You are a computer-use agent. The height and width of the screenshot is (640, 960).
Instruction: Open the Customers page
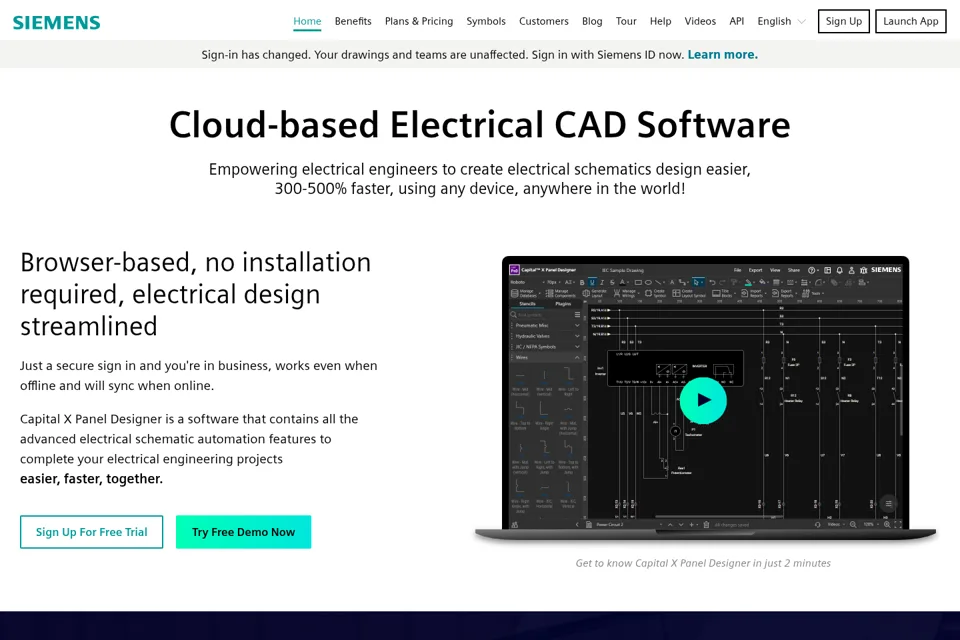[x=544, y=21]
